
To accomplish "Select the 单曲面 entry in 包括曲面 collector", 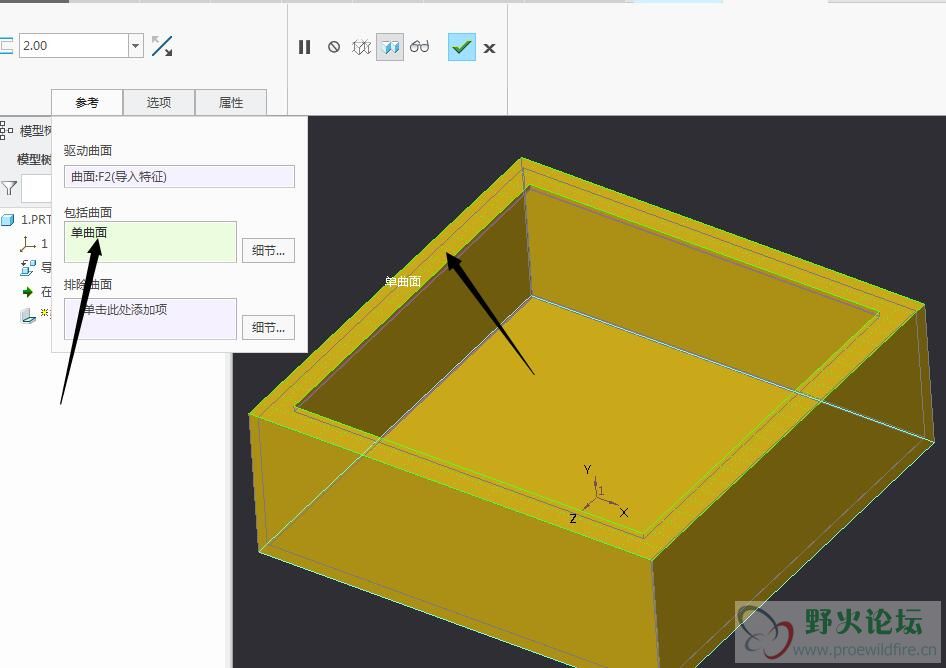I will 89,232.
